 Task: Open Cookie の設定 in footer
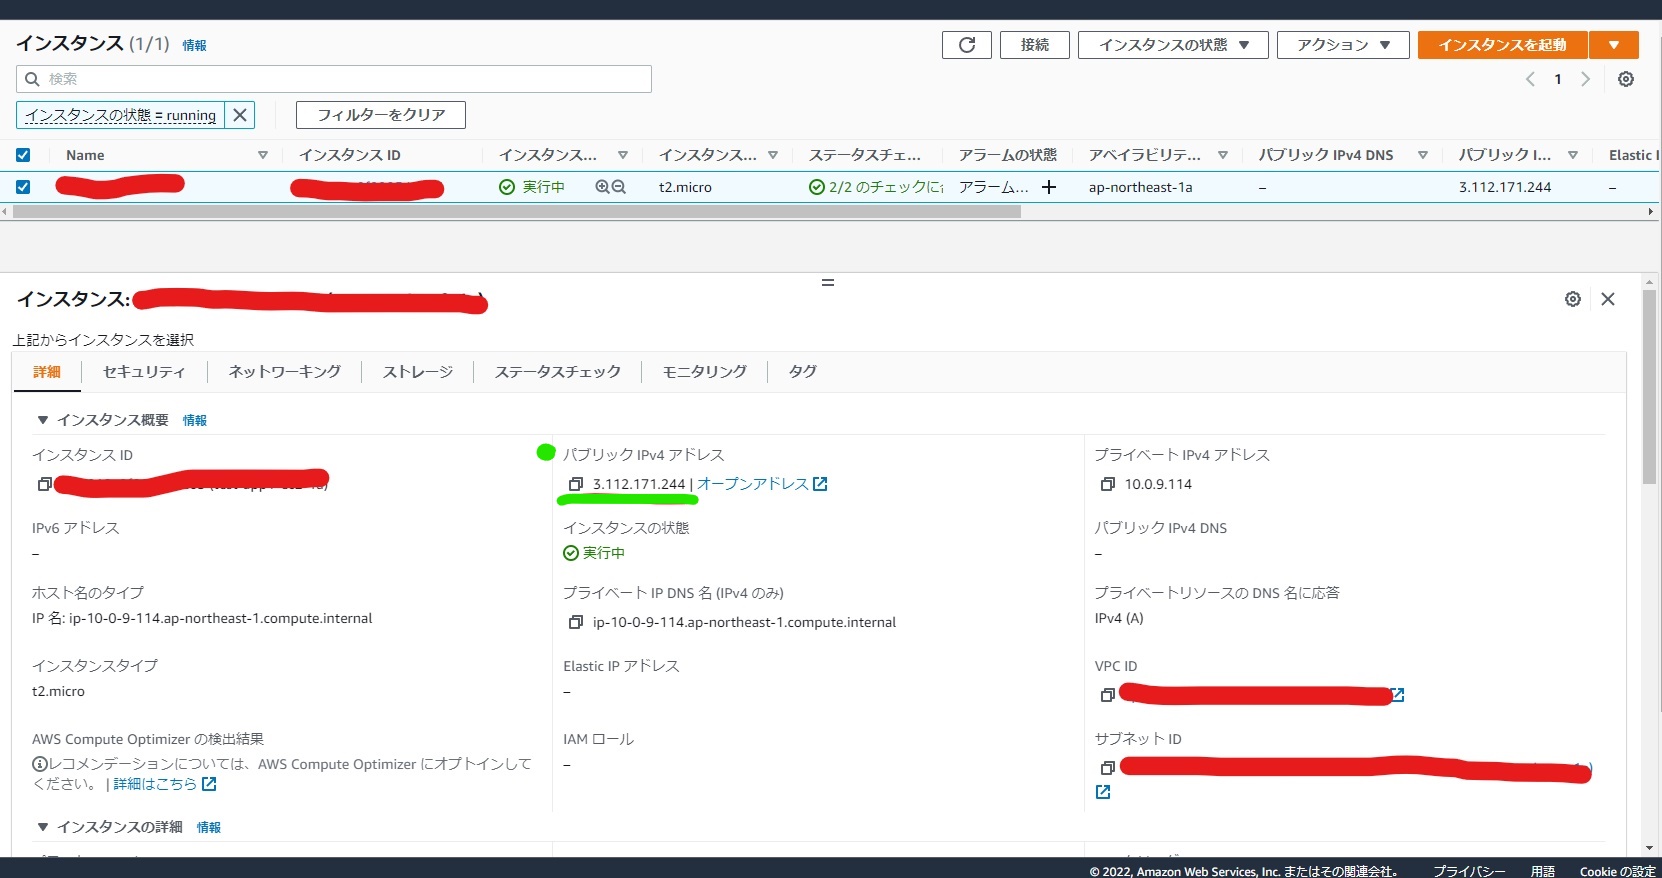click(1618, 871)
